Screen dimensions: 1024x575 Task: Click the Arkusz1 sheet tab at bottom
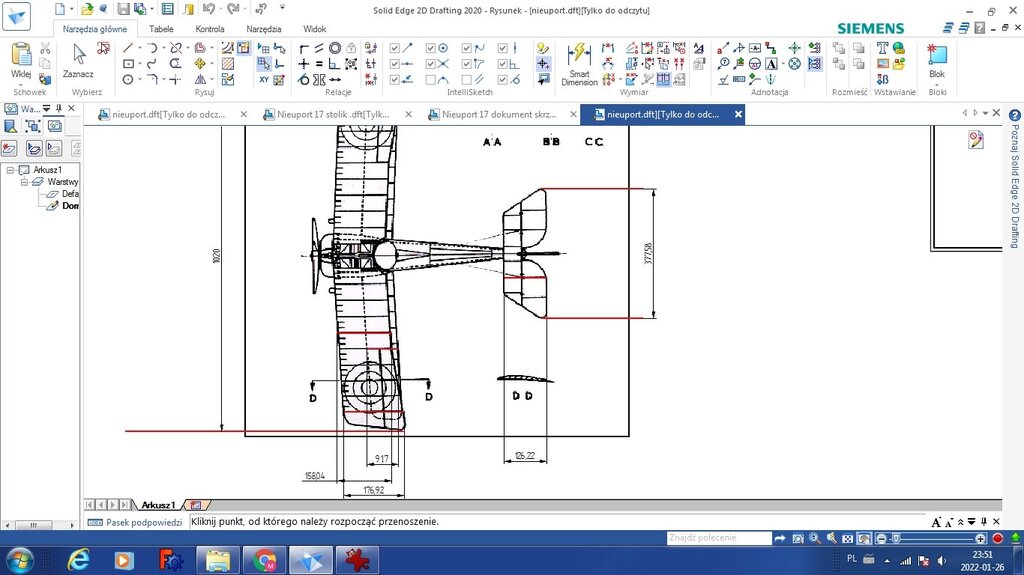click(x=158, y=505)
